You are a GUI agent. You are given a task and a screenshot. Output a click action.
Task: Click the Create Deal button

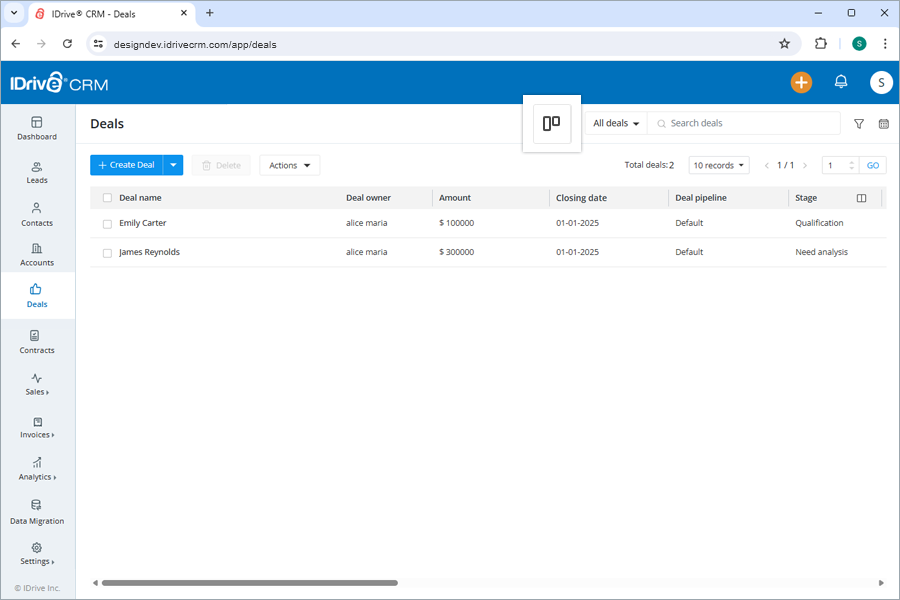[130, 164]
